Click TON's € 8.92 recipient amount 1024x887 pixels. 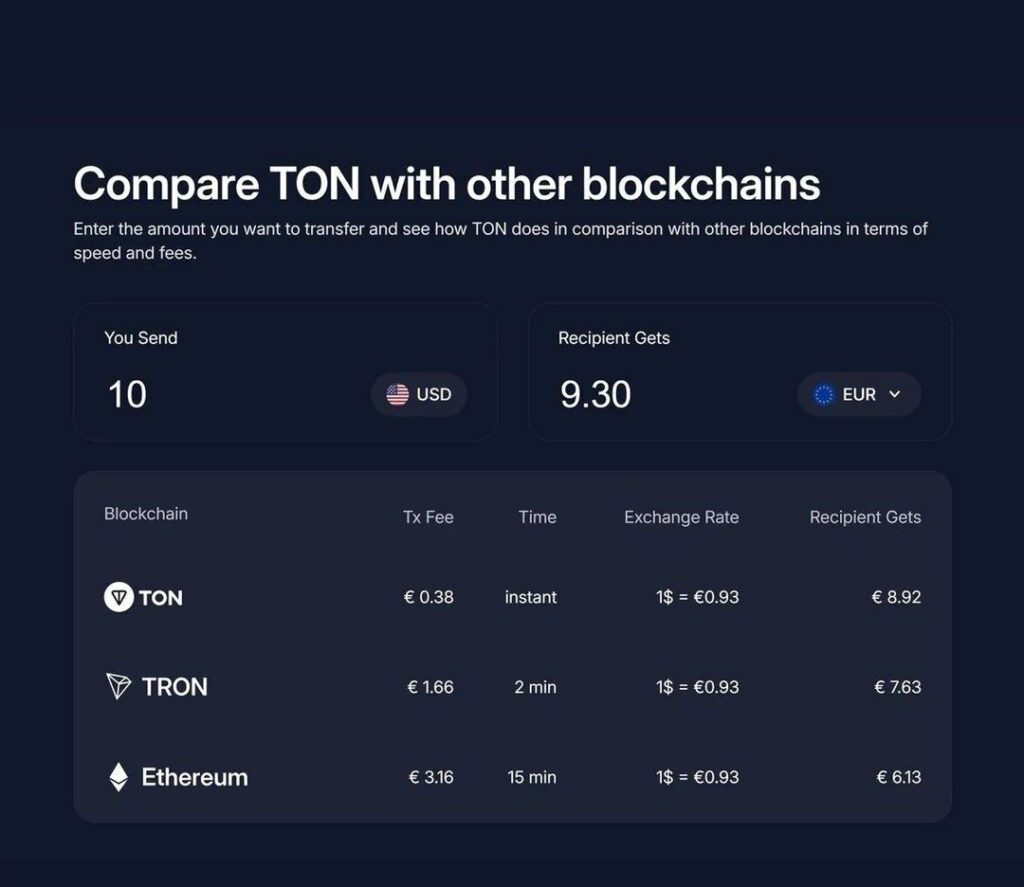896,597
